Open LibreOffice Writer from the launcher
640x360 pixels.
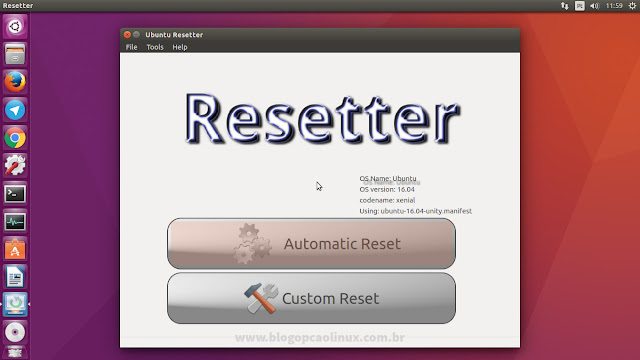point(15,277)
